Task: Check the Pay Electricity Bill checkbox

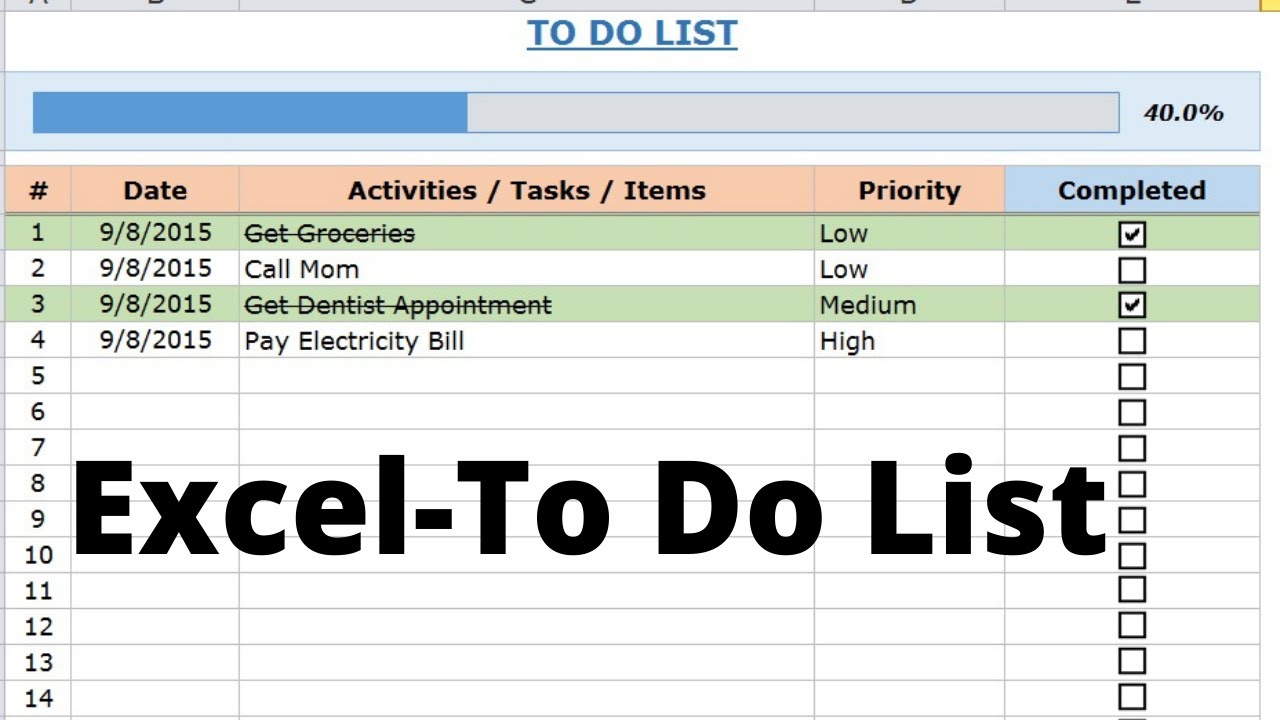Action: click(x=1132, y=341)
